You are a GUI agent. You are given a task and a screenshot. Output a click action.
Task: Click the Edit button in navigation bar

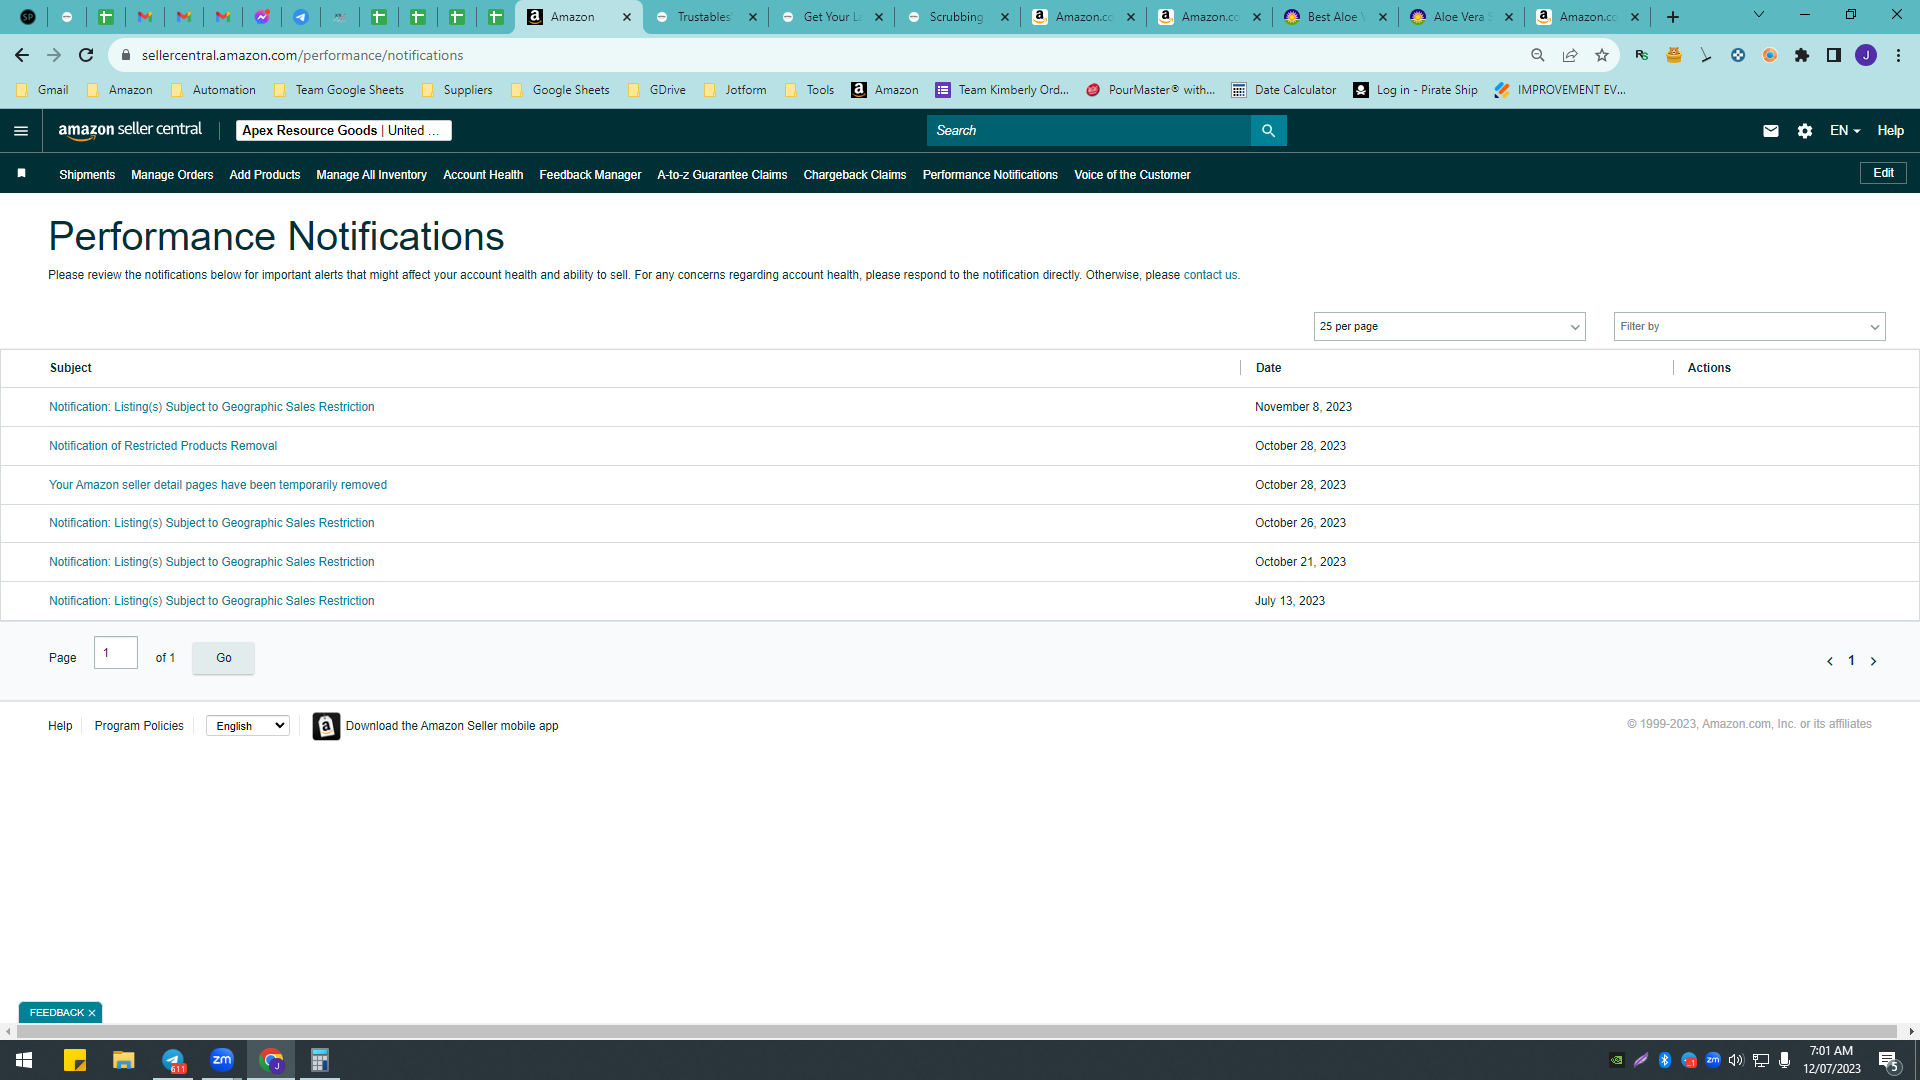click(x=1883, y=173)
